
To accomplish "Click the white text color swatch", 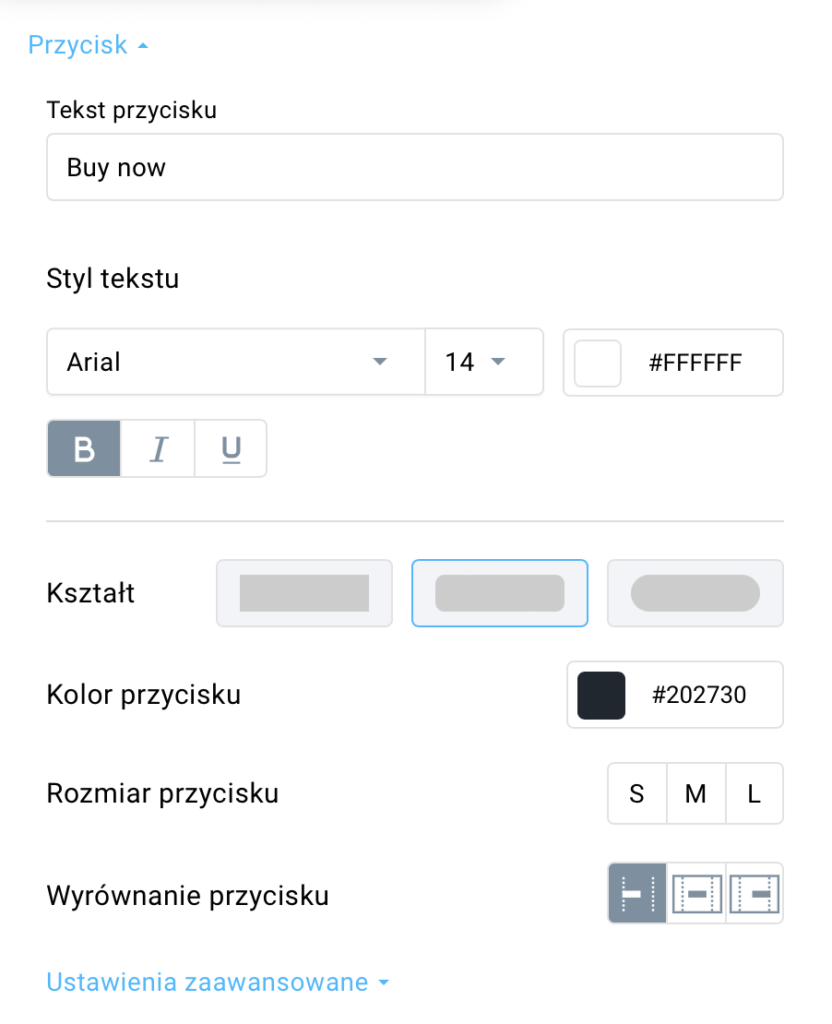I will click(598, 363).
